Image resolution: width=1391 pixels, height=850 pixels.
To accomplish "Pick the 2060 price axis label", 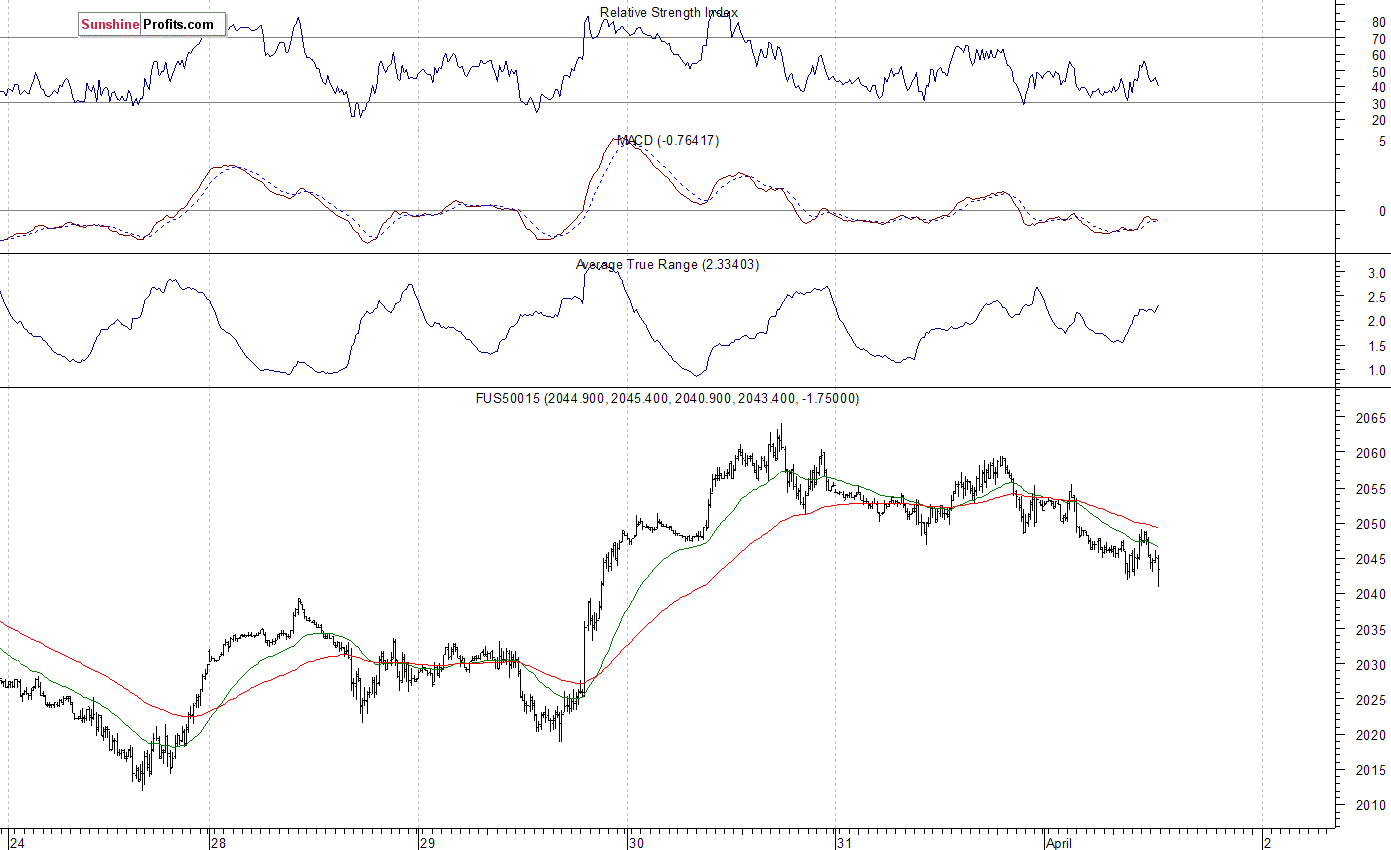I will (x=1372, y=453).
